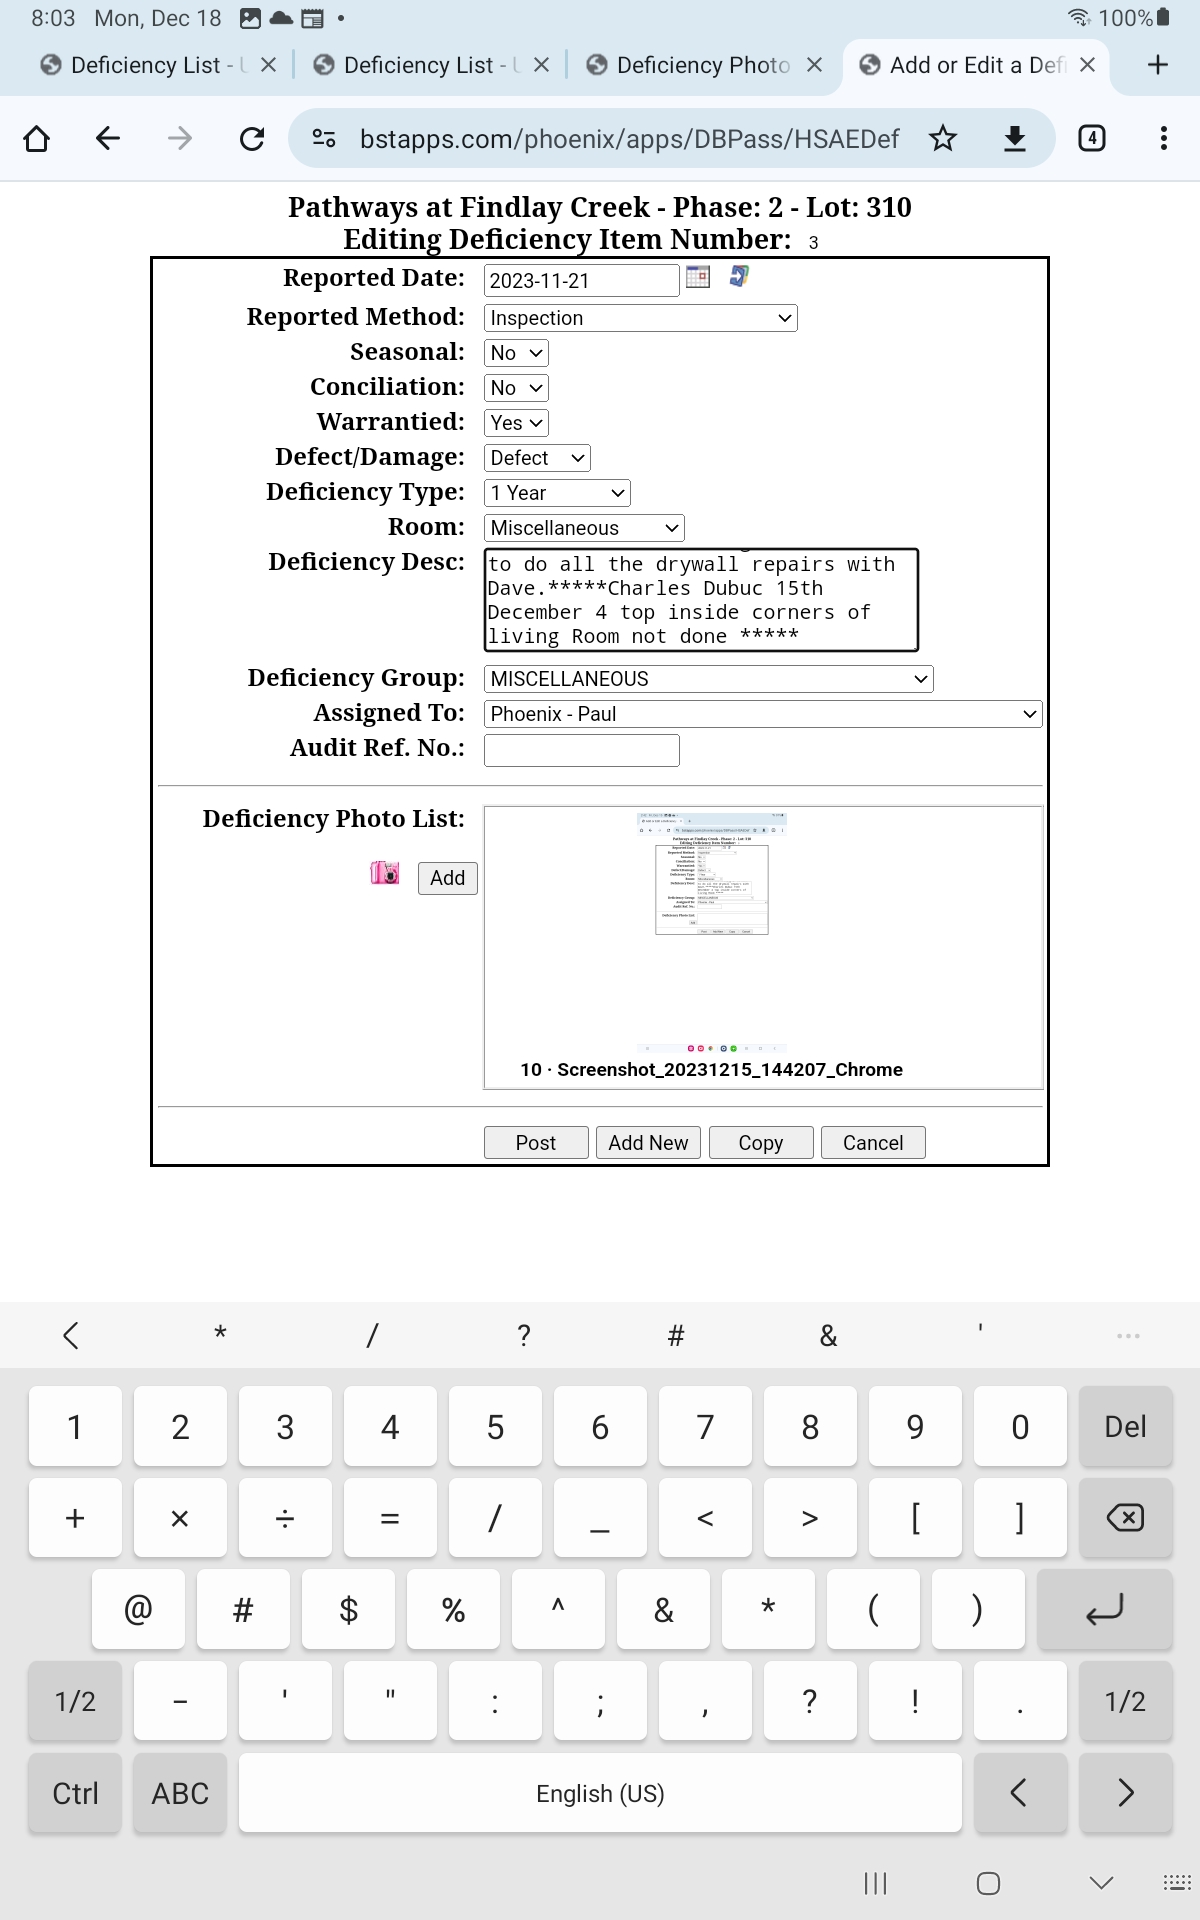Tap the $ key on keyboard

[348, 1610]
